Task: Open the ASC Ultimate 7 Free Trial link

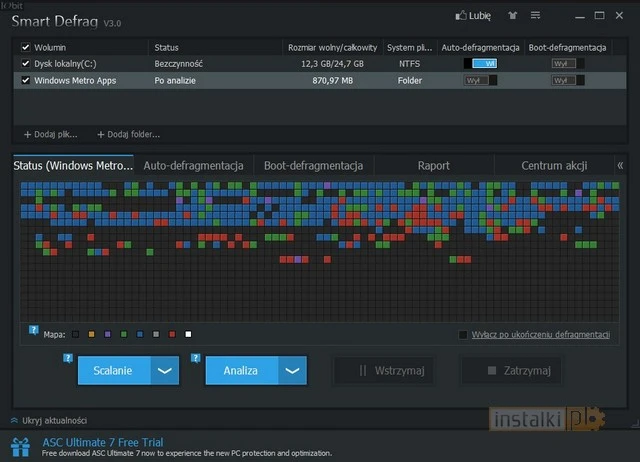Action: click(103, 442)
